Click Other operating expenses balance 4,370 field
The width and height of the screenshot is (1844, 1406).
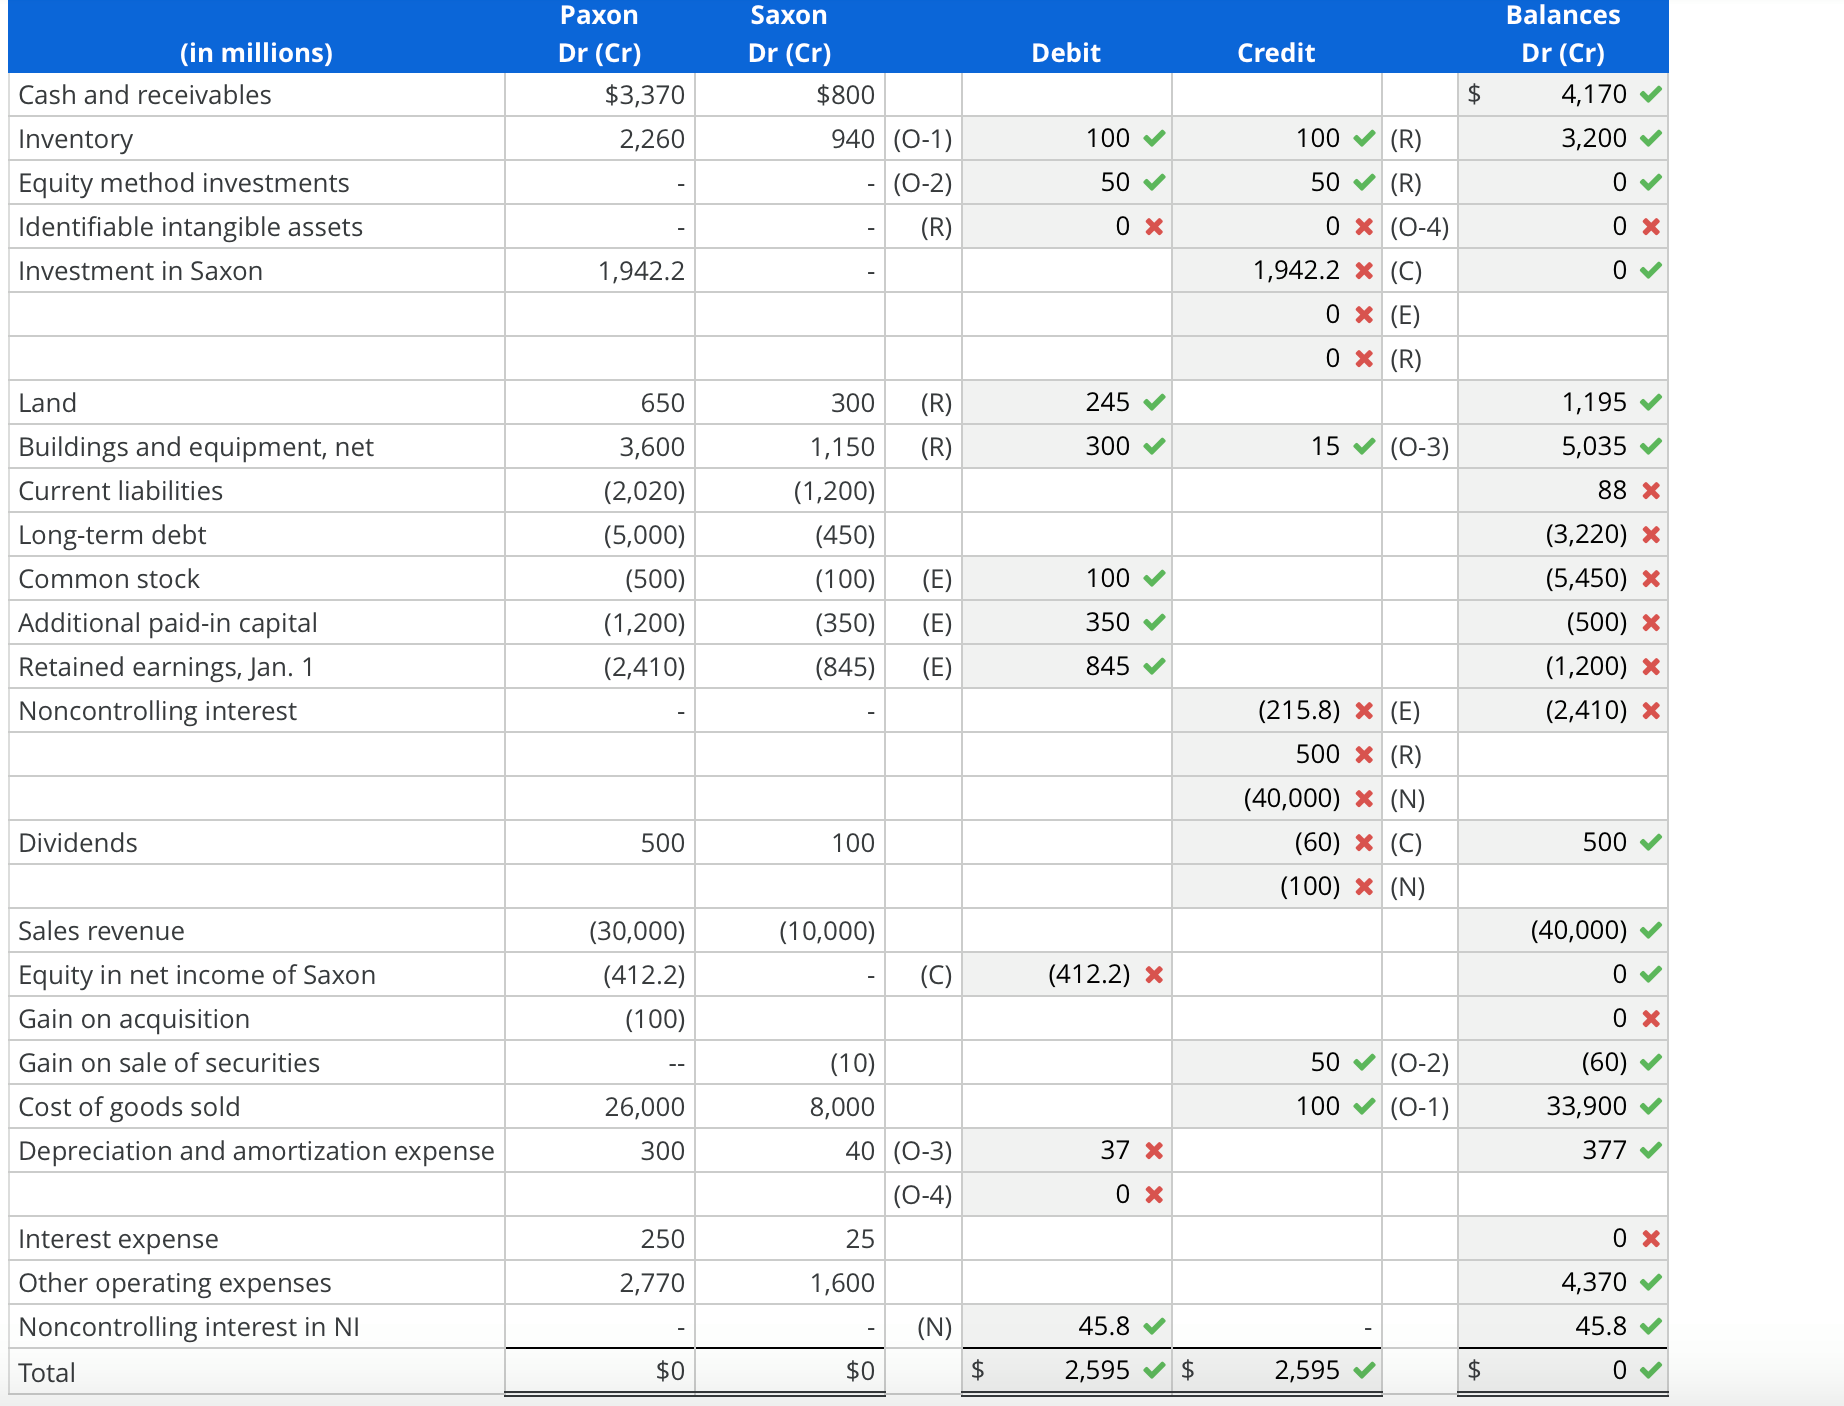(1563, 1282)
